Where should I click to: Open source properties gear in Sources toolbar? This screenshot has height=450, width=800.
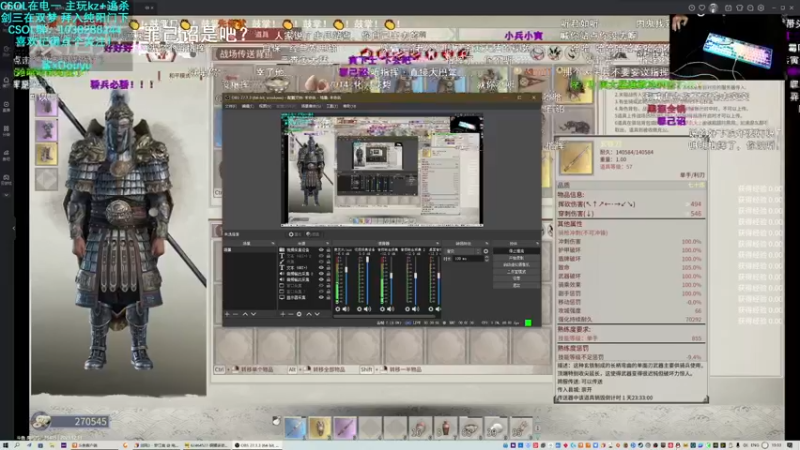(299, 314)
